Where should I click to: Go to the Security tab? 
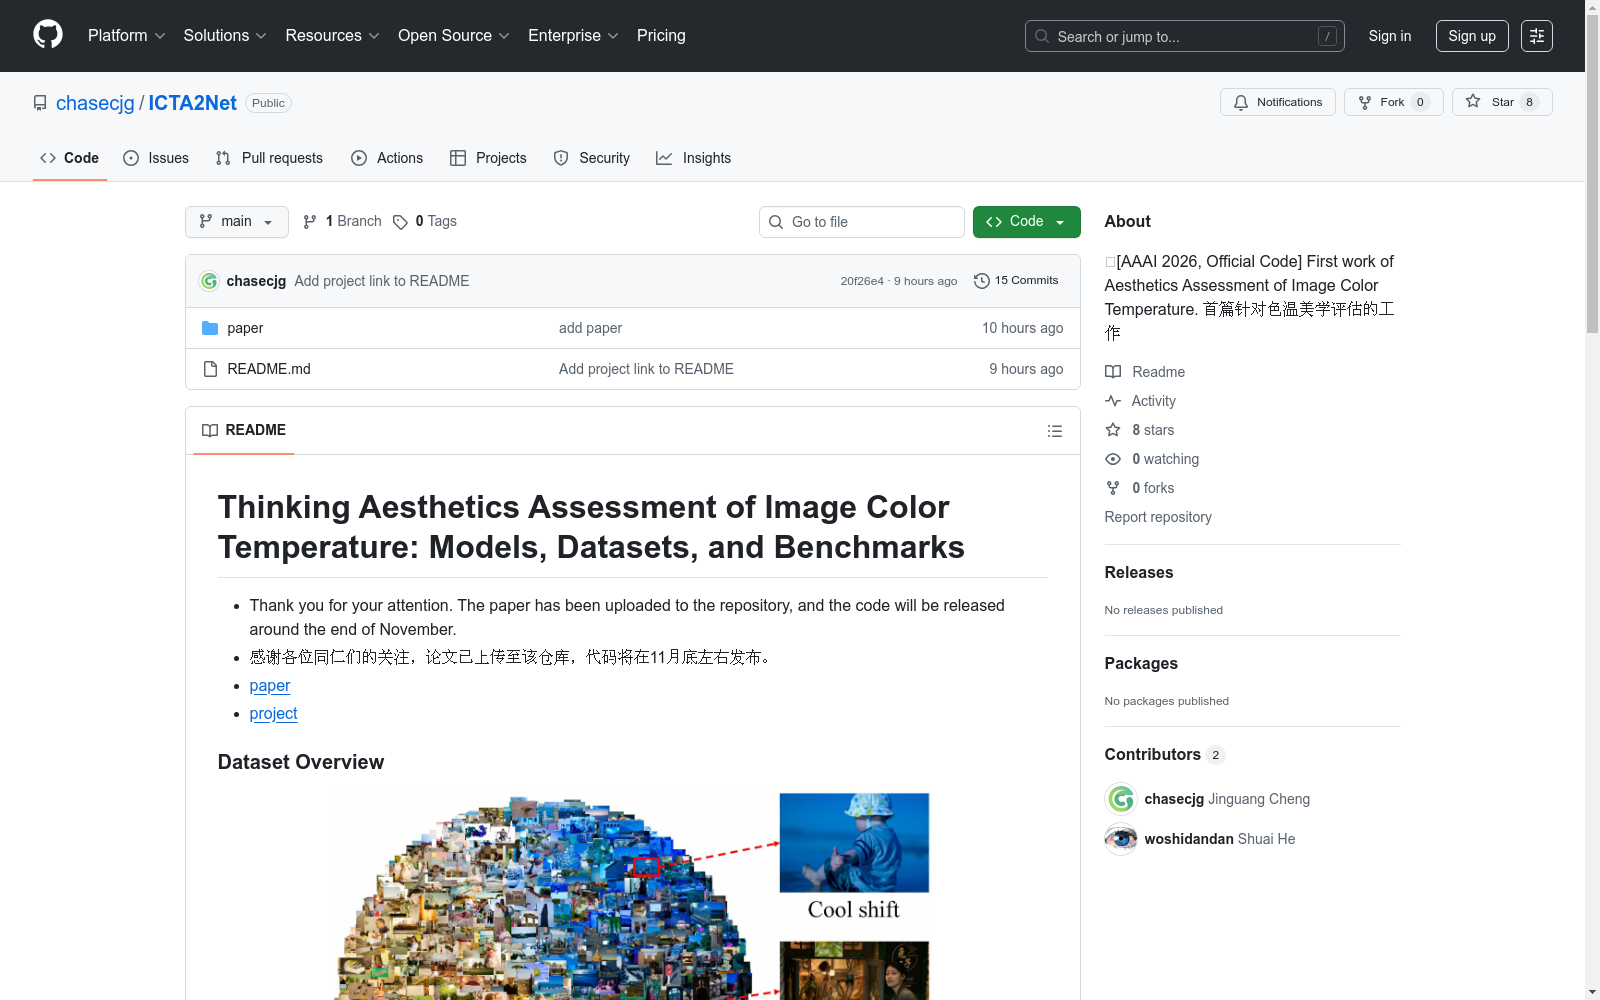click(x=592, y=158)
